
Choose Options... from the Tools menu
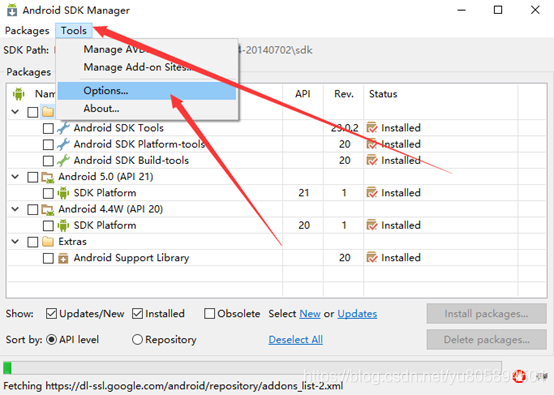[x=147, y=91]
